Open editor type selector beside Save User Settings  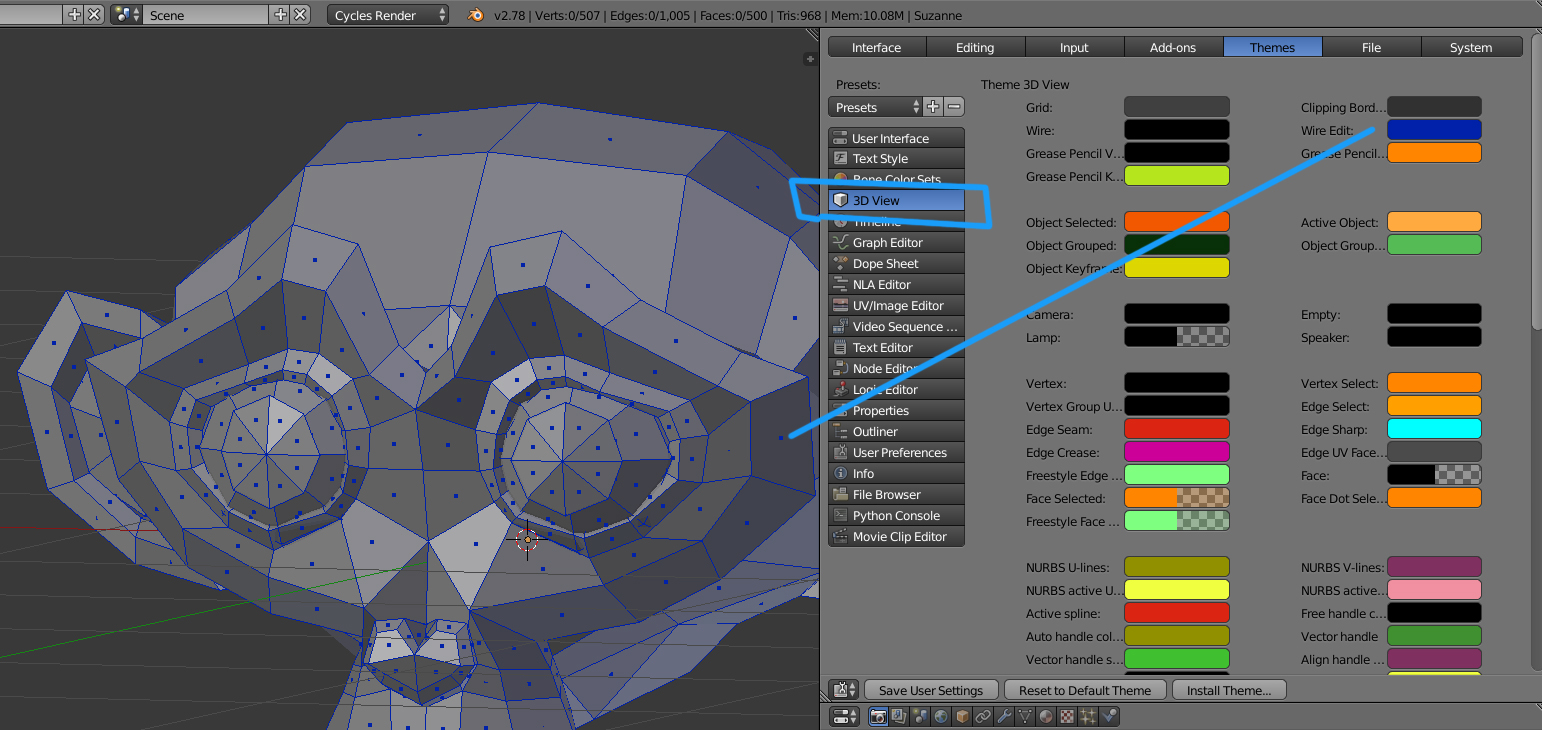[844, 690]
